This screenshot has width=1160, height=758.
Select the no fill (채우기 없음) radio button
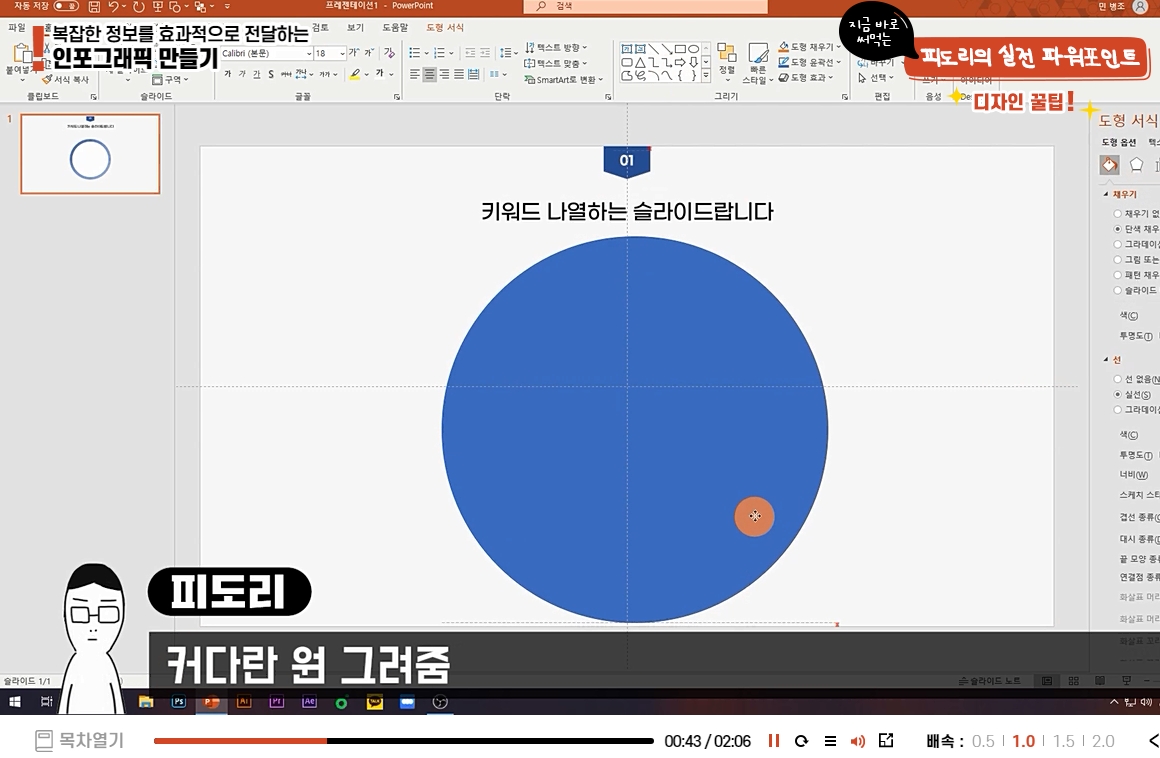coord(1117,214)
